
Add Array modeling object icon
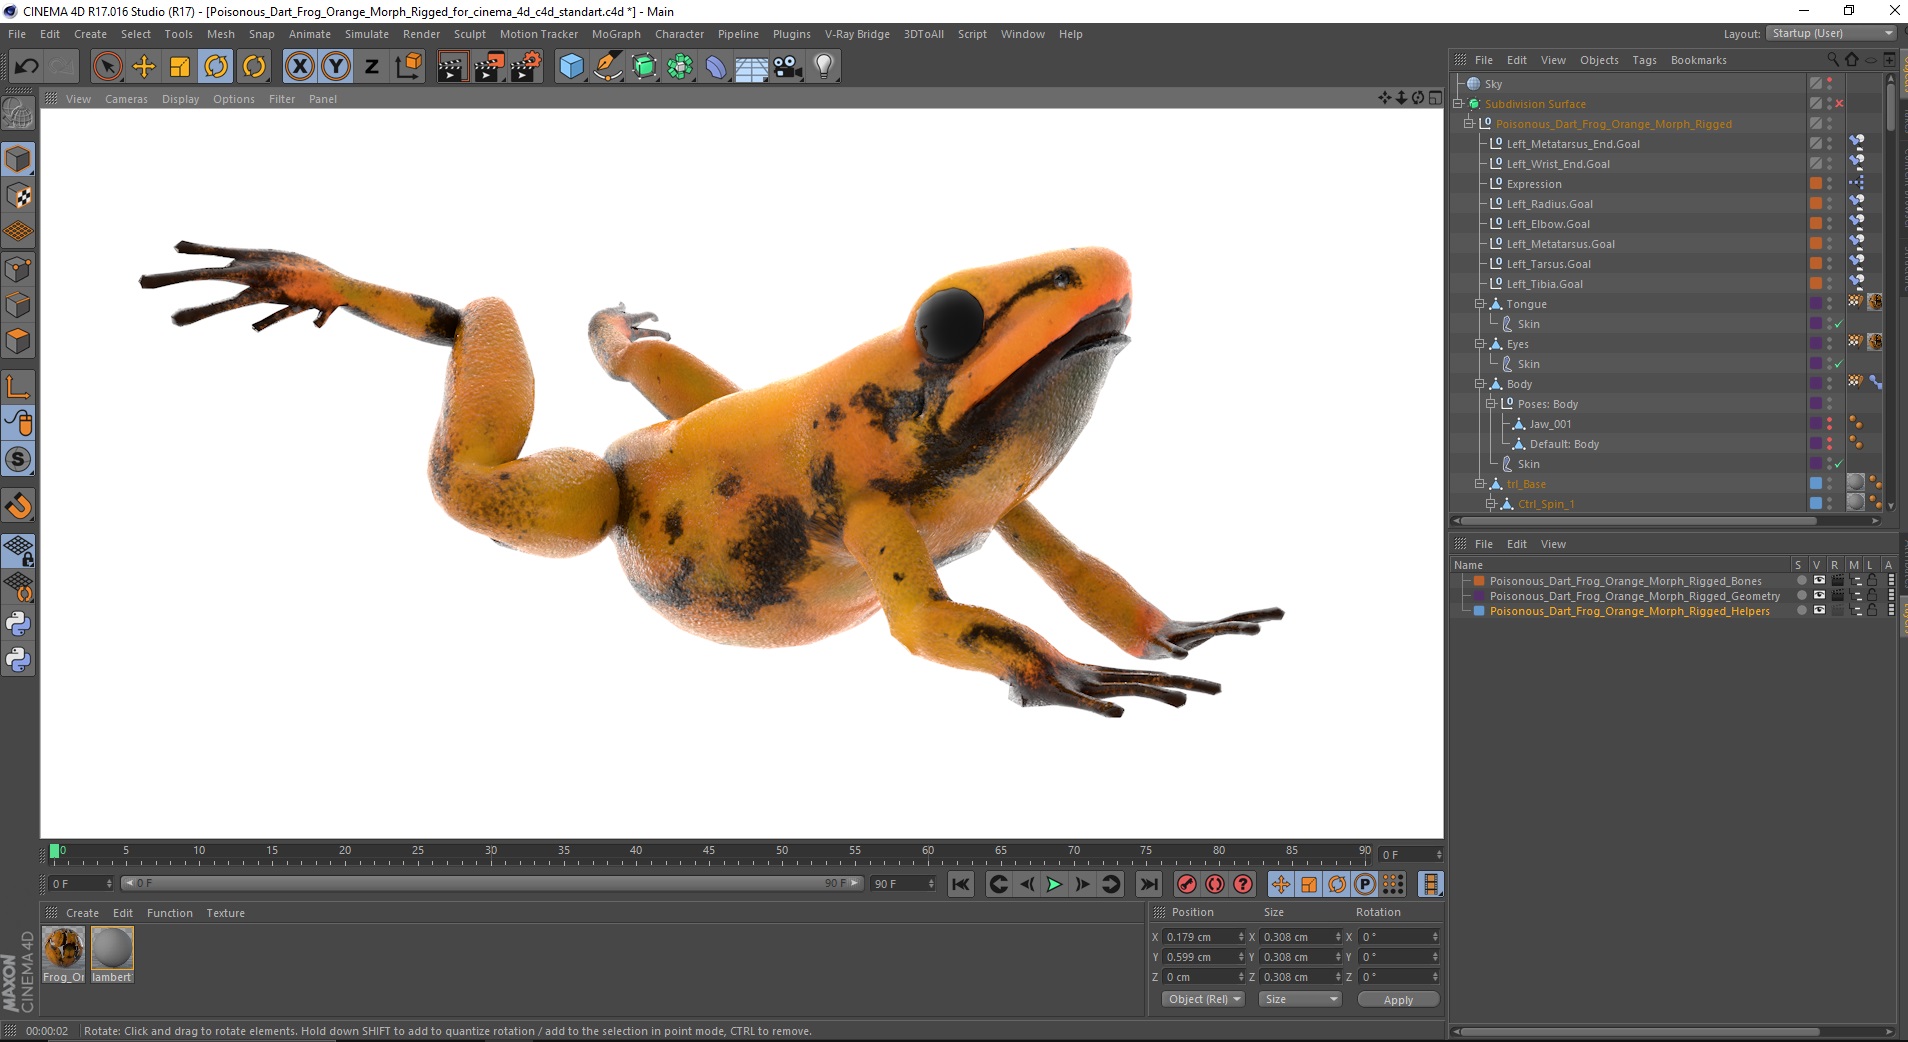click(x=680, y=67)
